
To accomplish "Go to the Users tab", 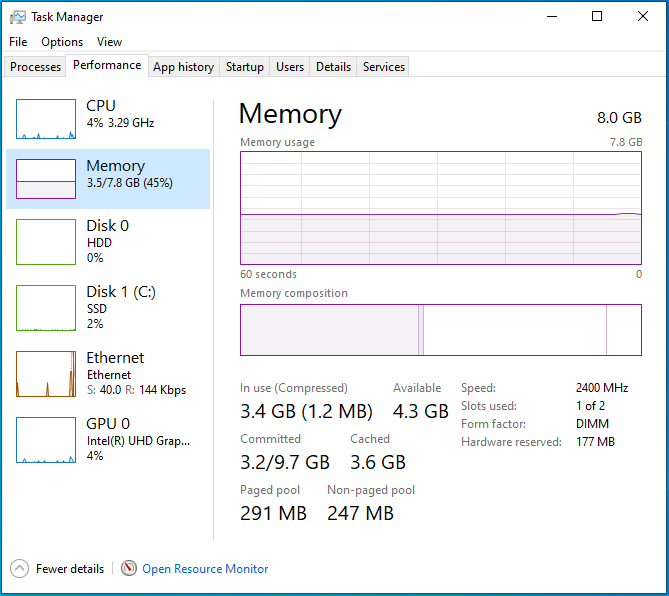I will click(x=290, y=67).
